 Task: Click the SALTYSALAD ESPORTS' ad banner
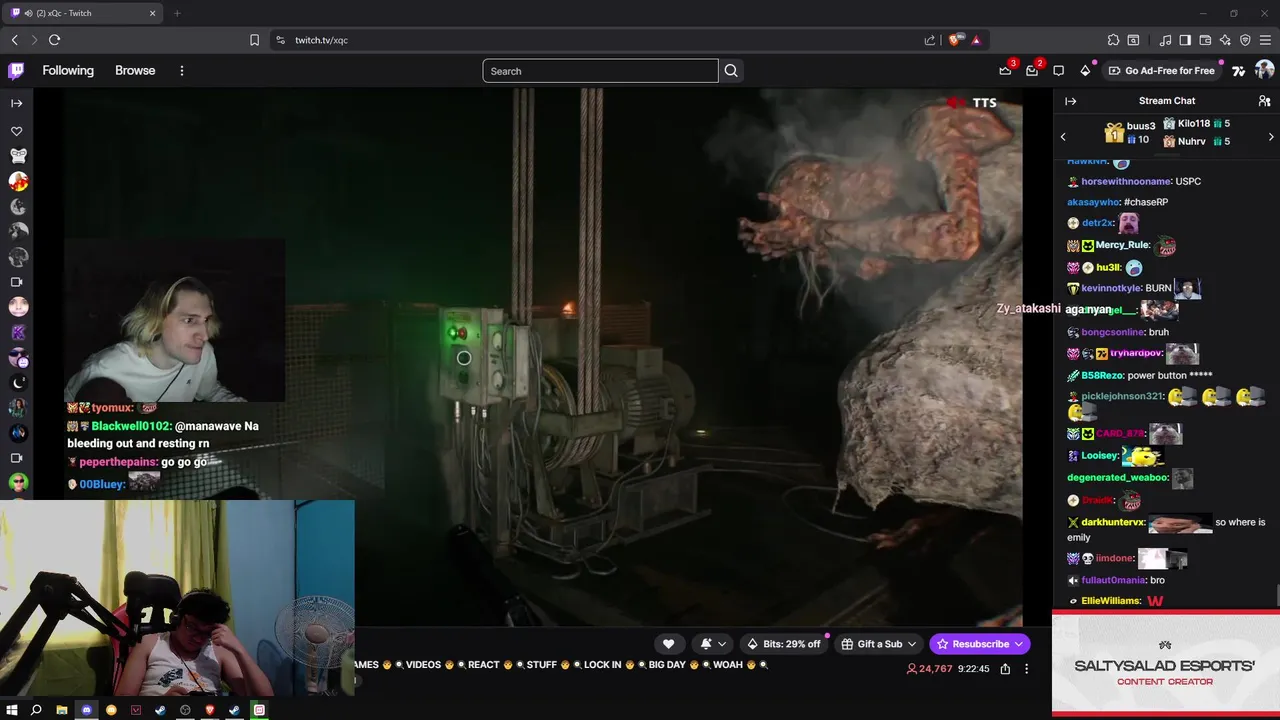coord(1165,665)
